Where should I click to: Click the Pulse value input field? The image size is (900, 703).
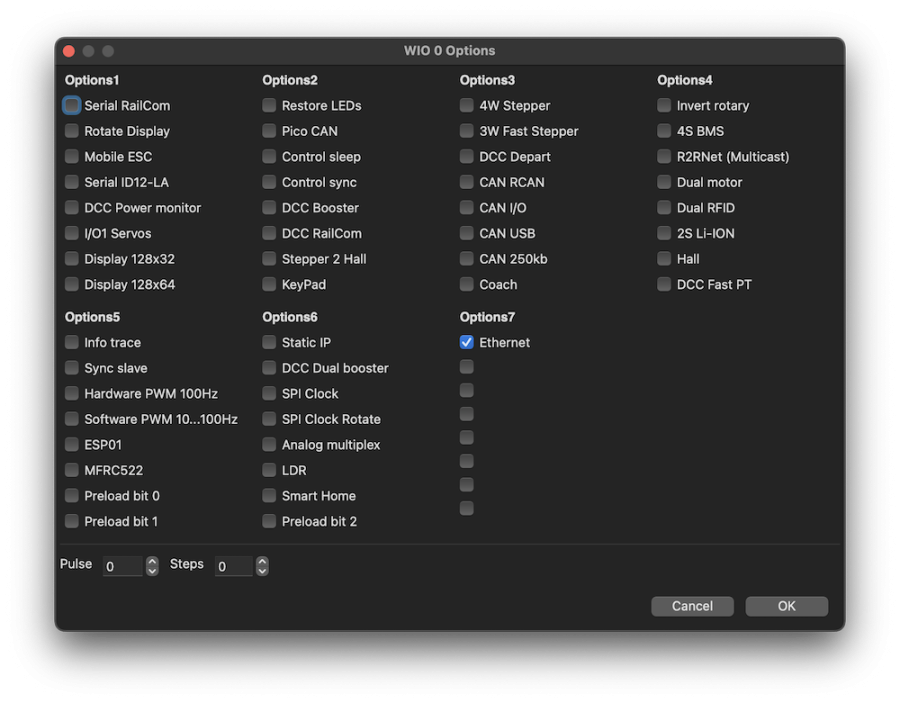point(122,566)
